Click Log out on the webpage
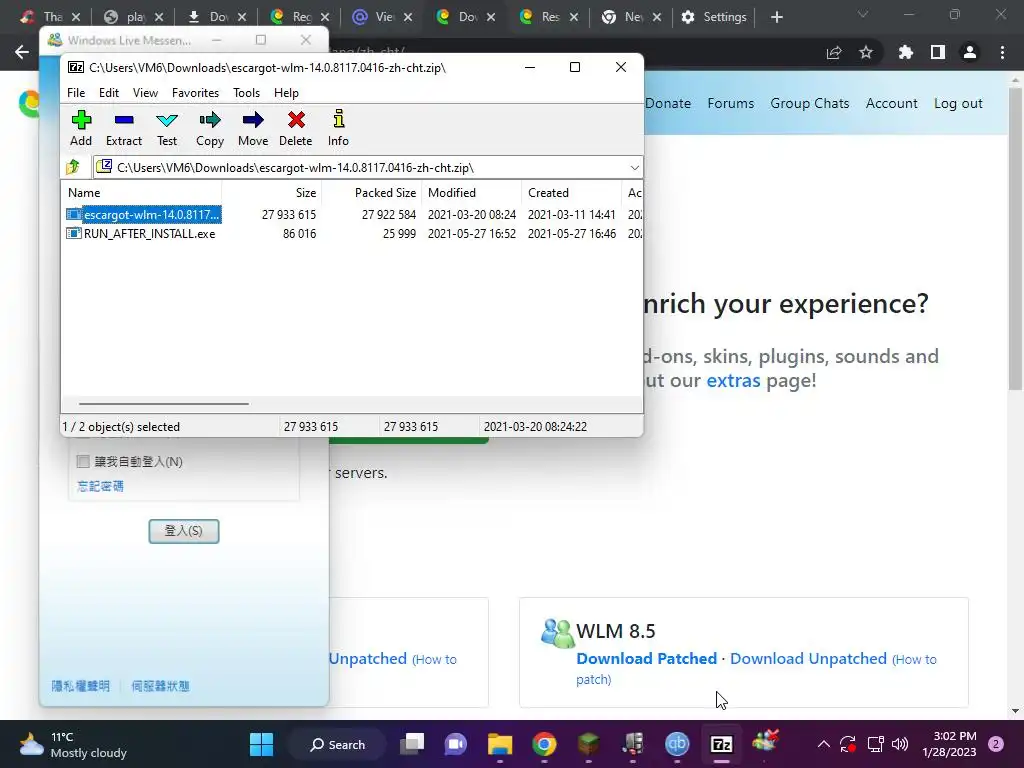 coord(958,103)
